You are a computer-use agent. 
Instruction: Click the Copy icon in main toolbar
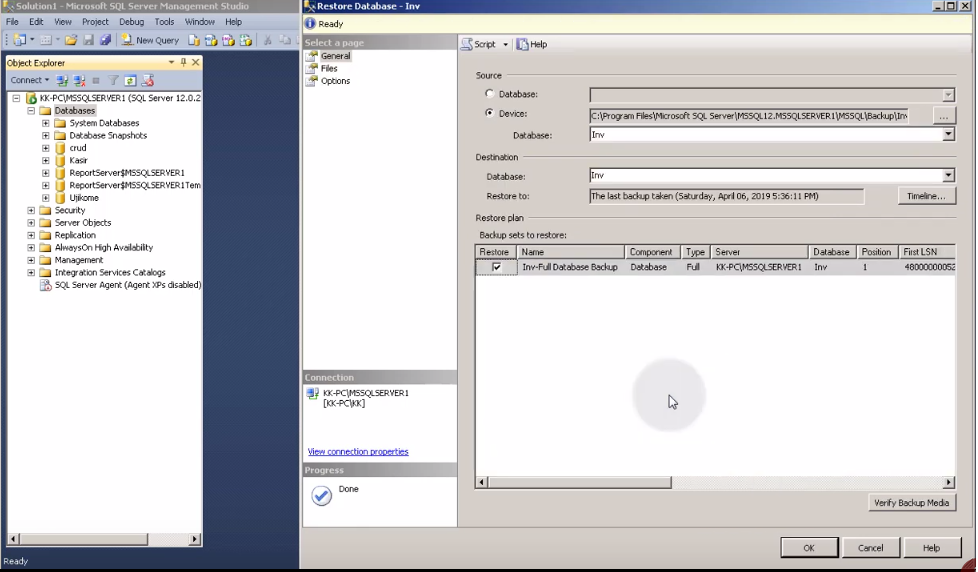pos(285,40)
